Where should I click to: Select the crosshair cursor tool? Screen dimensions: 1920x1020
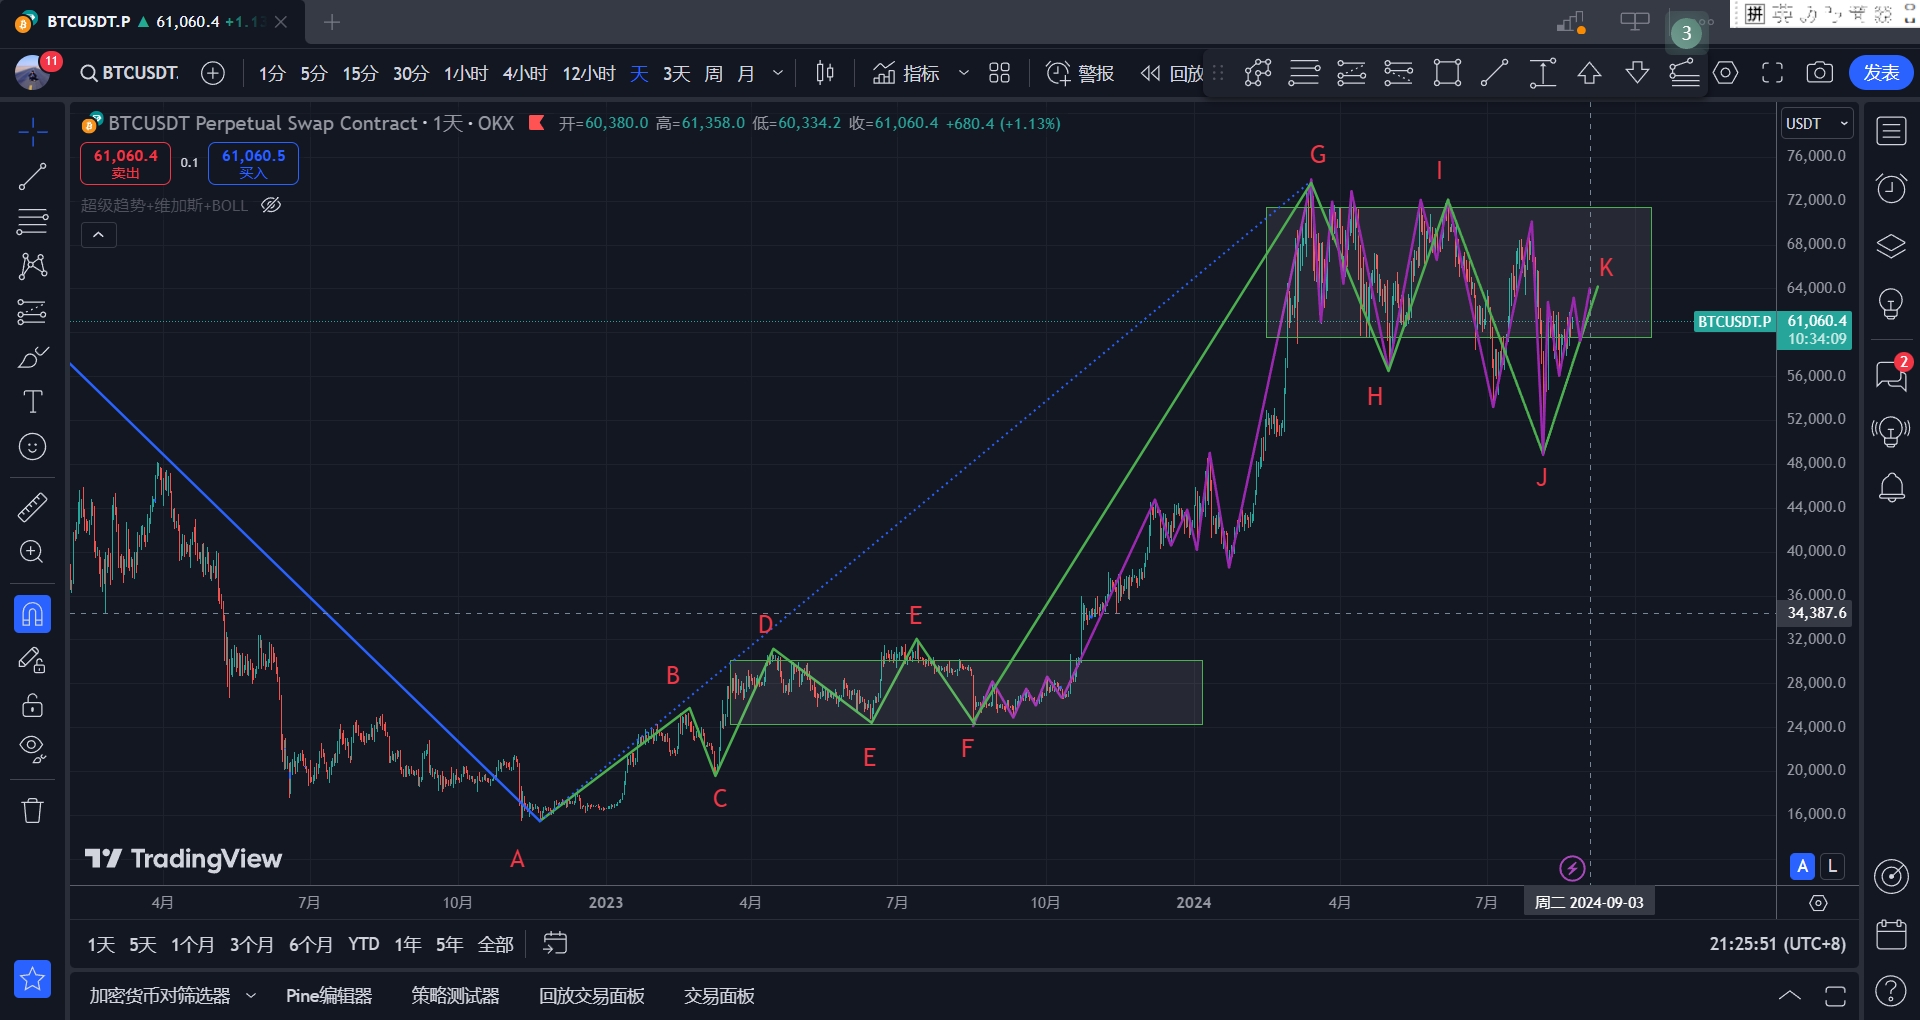pos(32,131)
